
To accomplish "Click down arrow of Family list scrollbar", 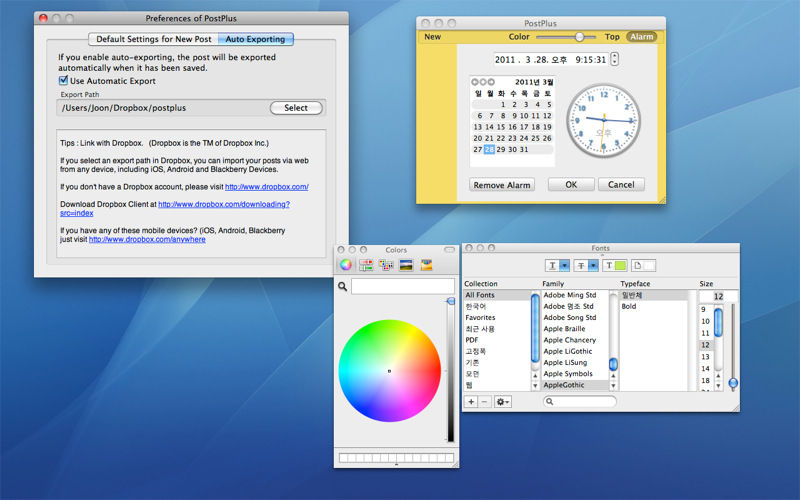I will point(613,386).
